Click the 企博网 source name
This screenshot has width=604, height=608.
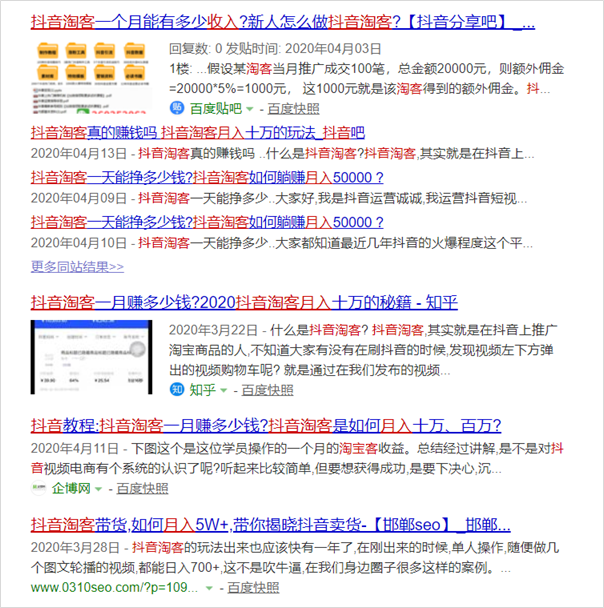click(x=71, y=488)
